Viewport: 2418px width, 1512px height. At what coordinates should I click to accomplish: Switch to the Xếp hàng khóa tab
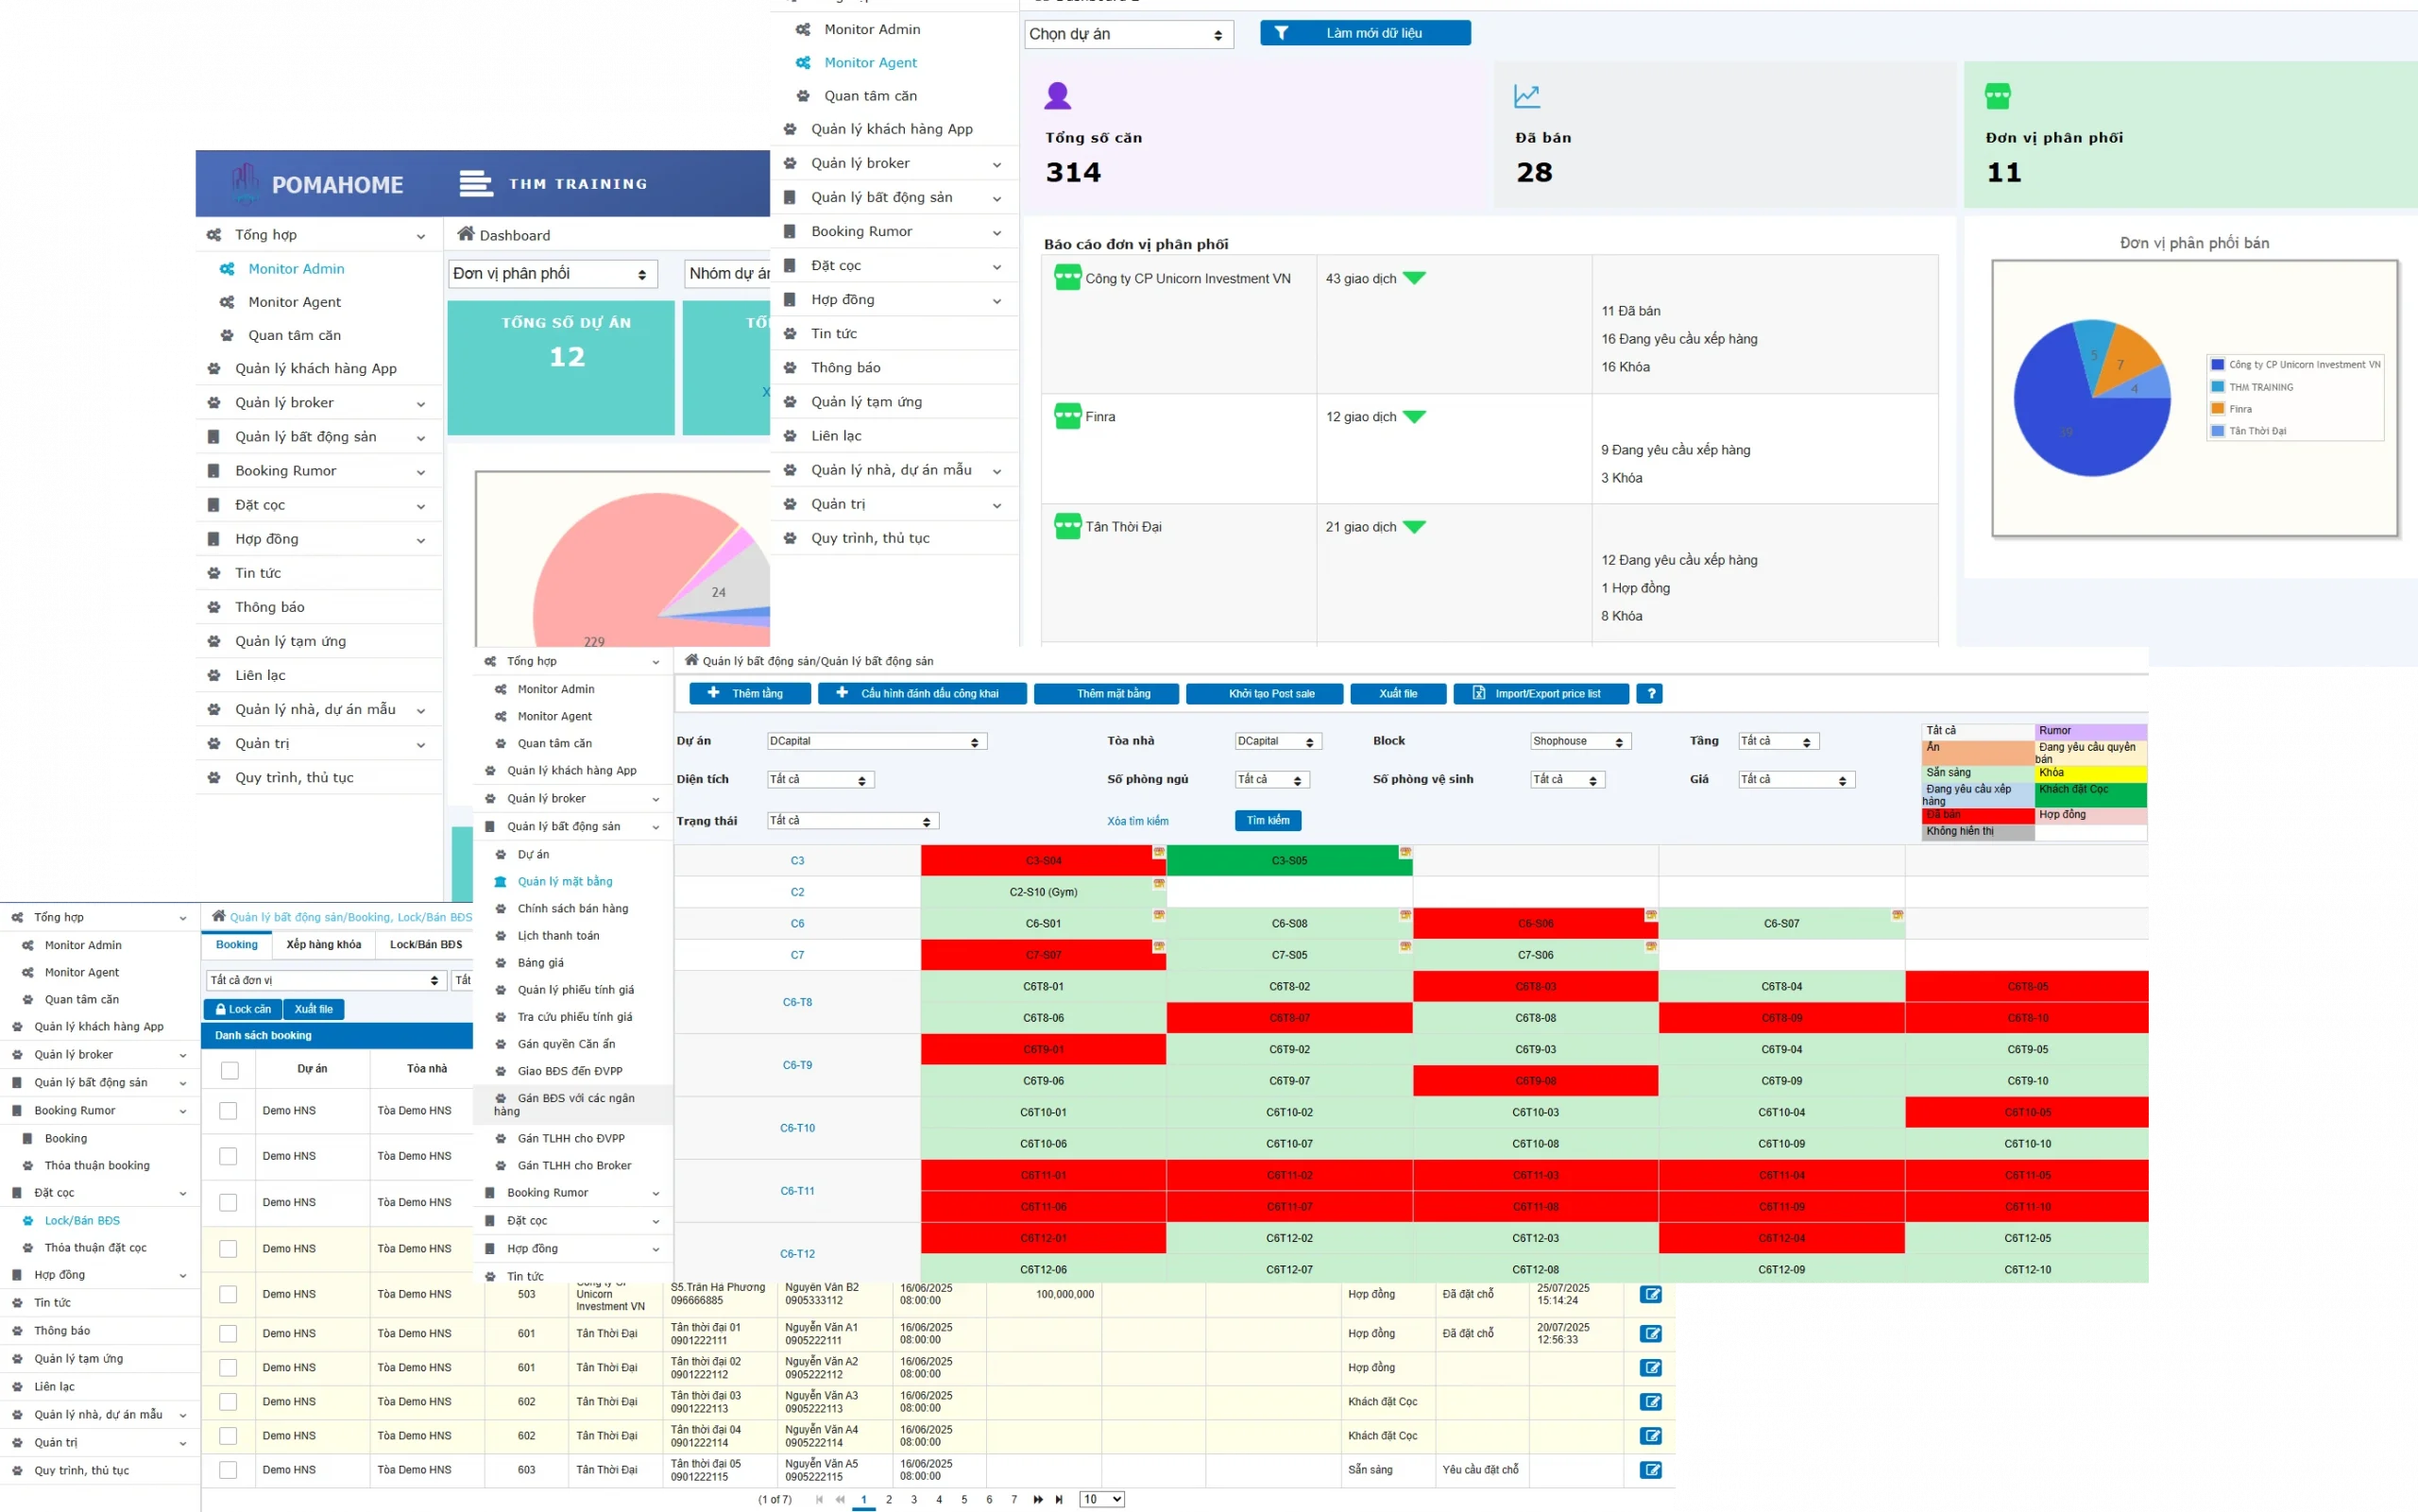pos(324,945)
